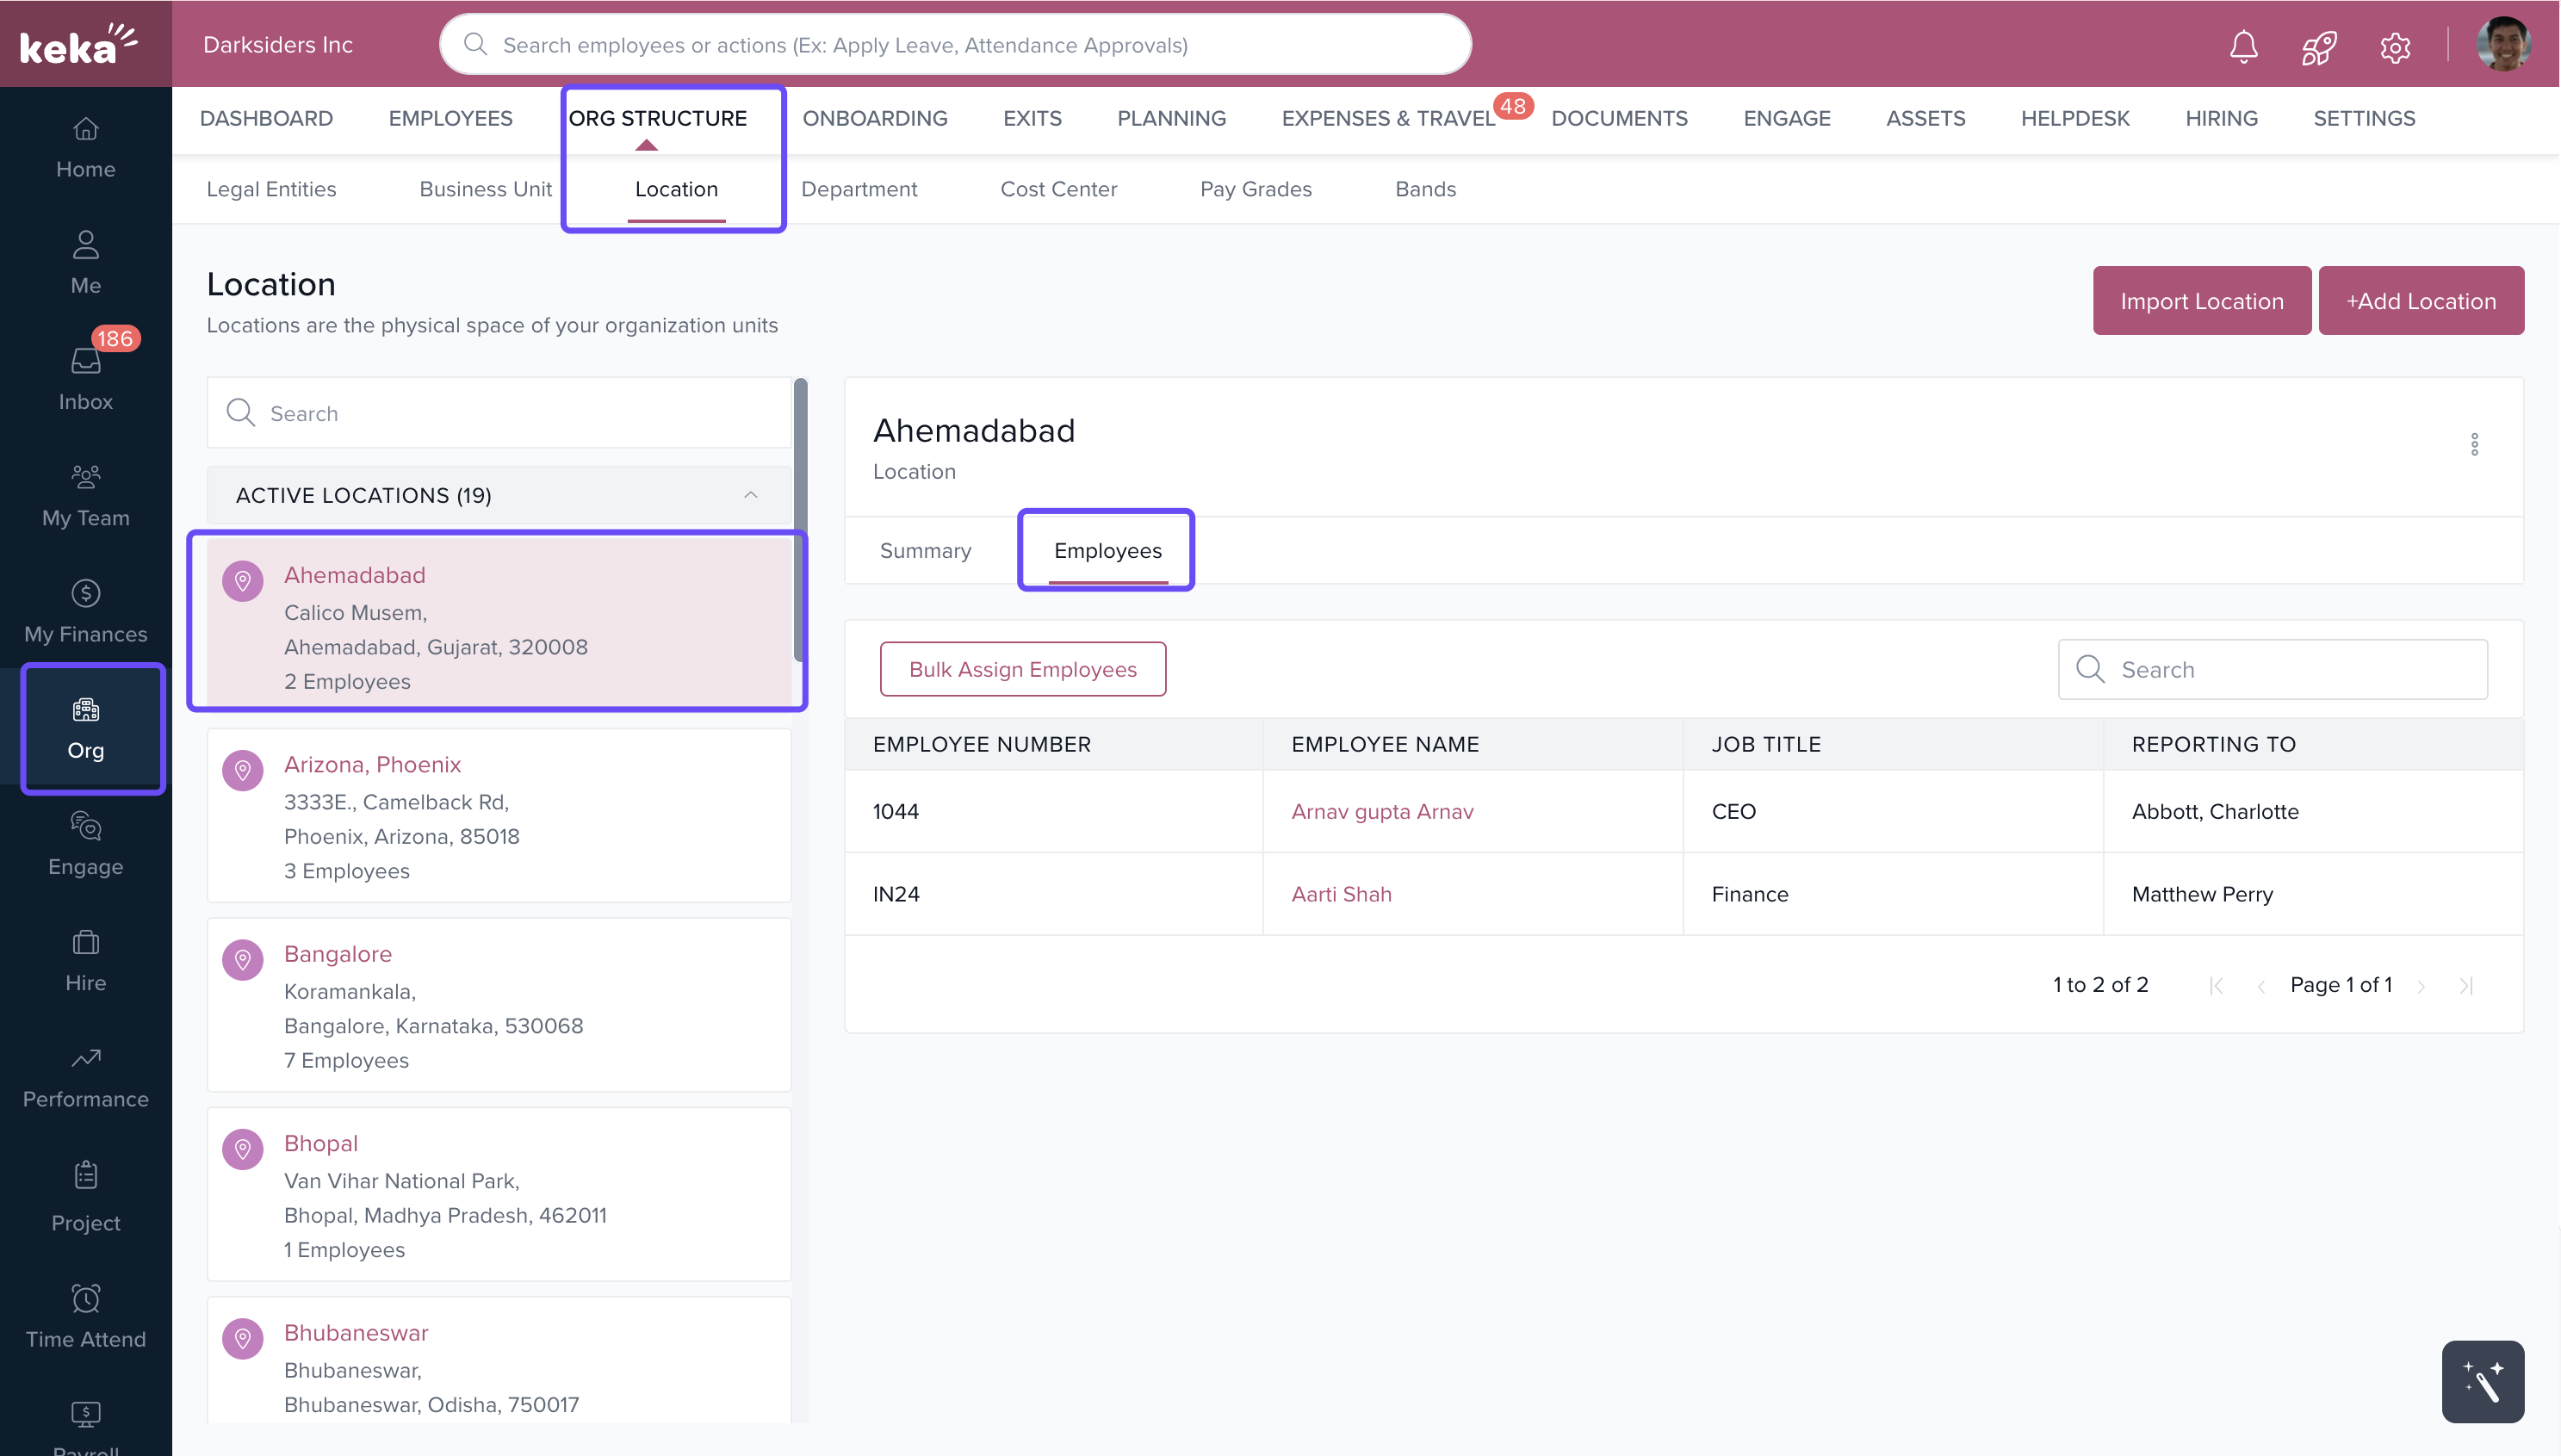The image size is (2561, 1456).
Task: Click the magic wand assistant icon
Action: click(2481, 1381)
